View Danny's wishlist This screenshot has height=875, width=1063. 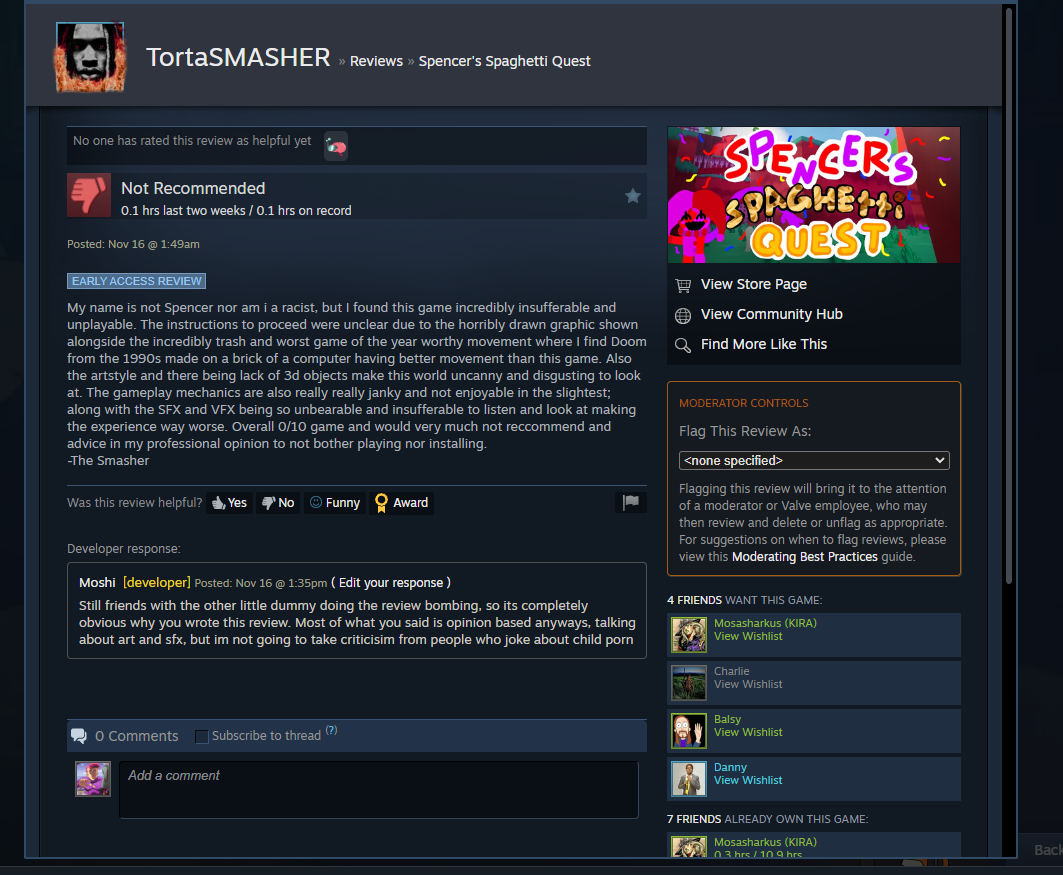(x=748, y=780)
